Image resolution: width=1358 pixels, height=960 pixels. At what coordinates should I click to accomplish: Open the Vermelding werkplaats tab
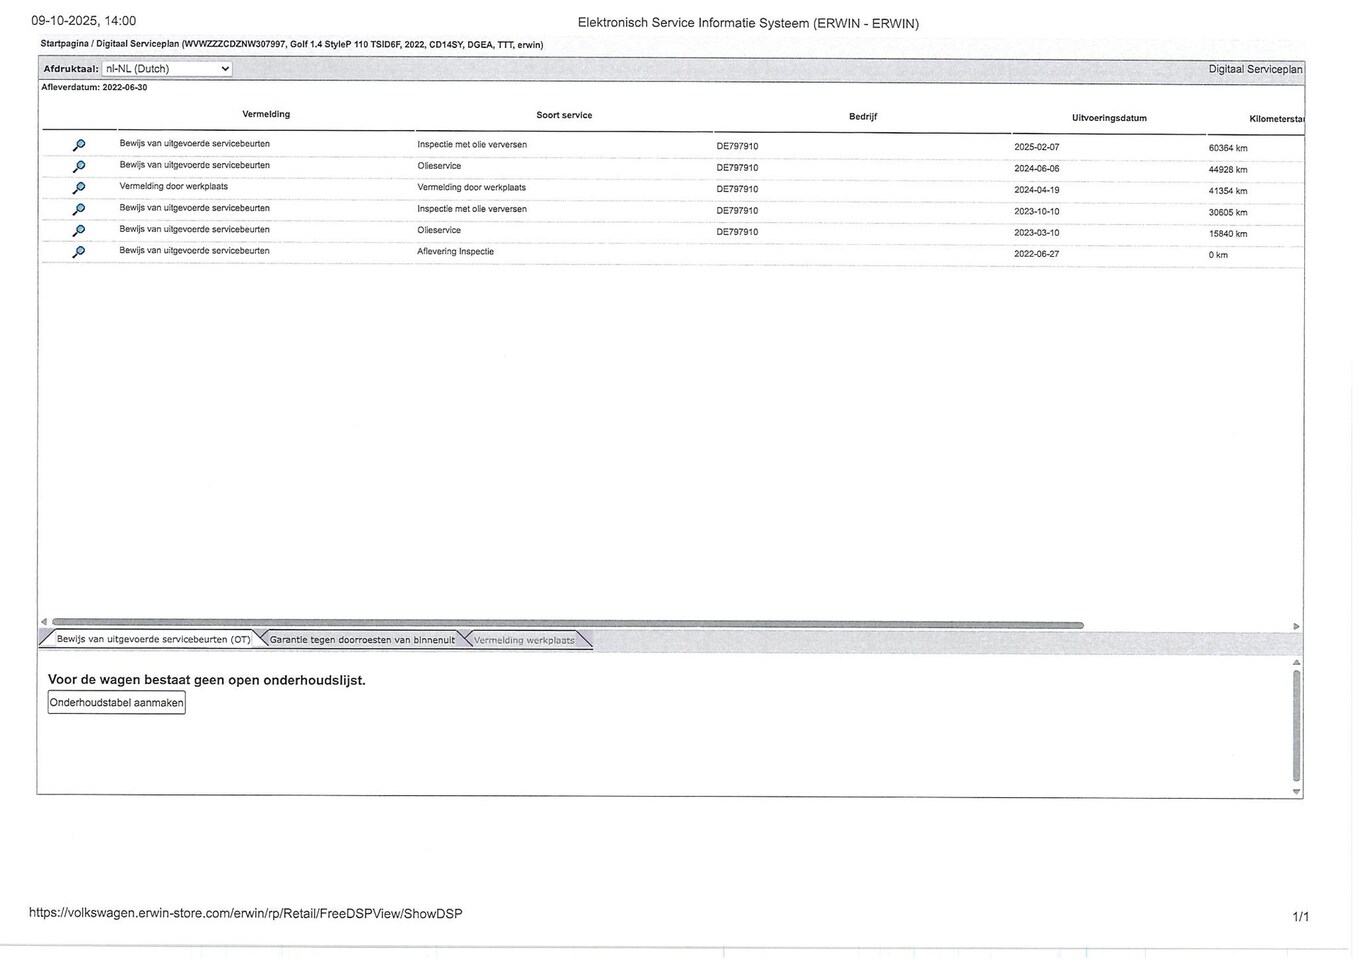point(524,640)
